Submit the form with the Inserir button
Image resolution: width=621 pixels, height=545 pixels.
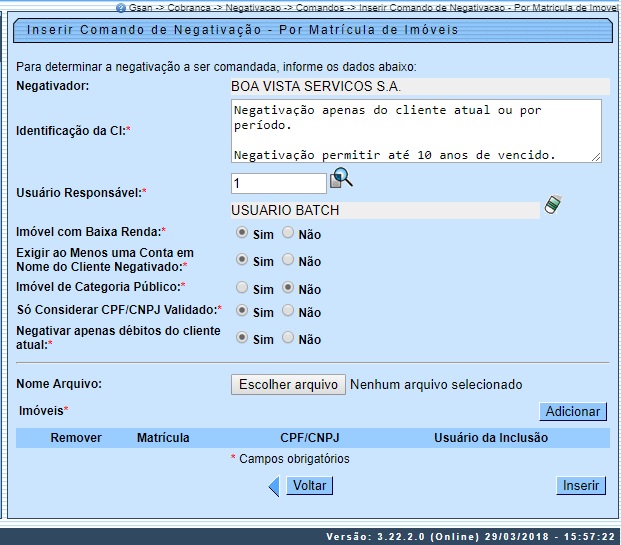tap(580, 486)
